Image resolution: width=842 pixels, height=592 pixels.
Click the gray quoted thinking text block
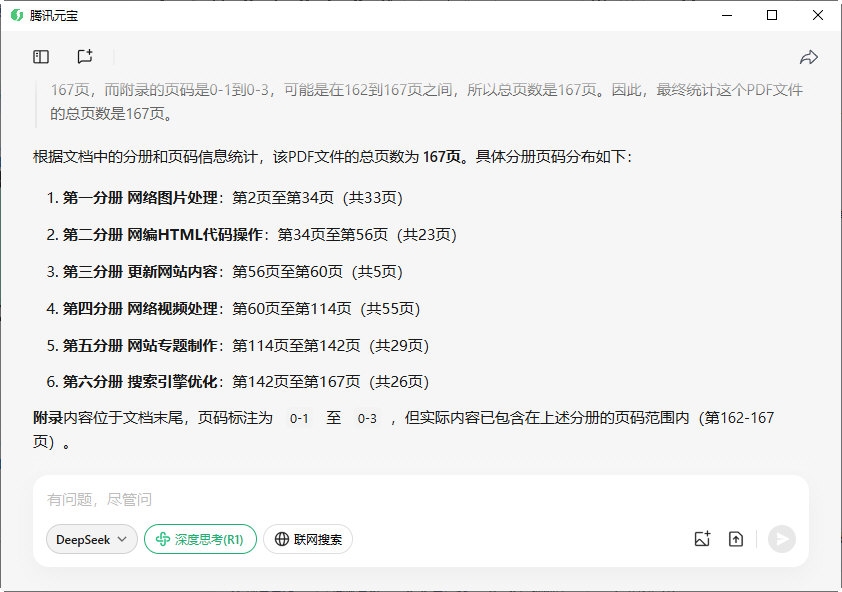click(x=426, y=102)
